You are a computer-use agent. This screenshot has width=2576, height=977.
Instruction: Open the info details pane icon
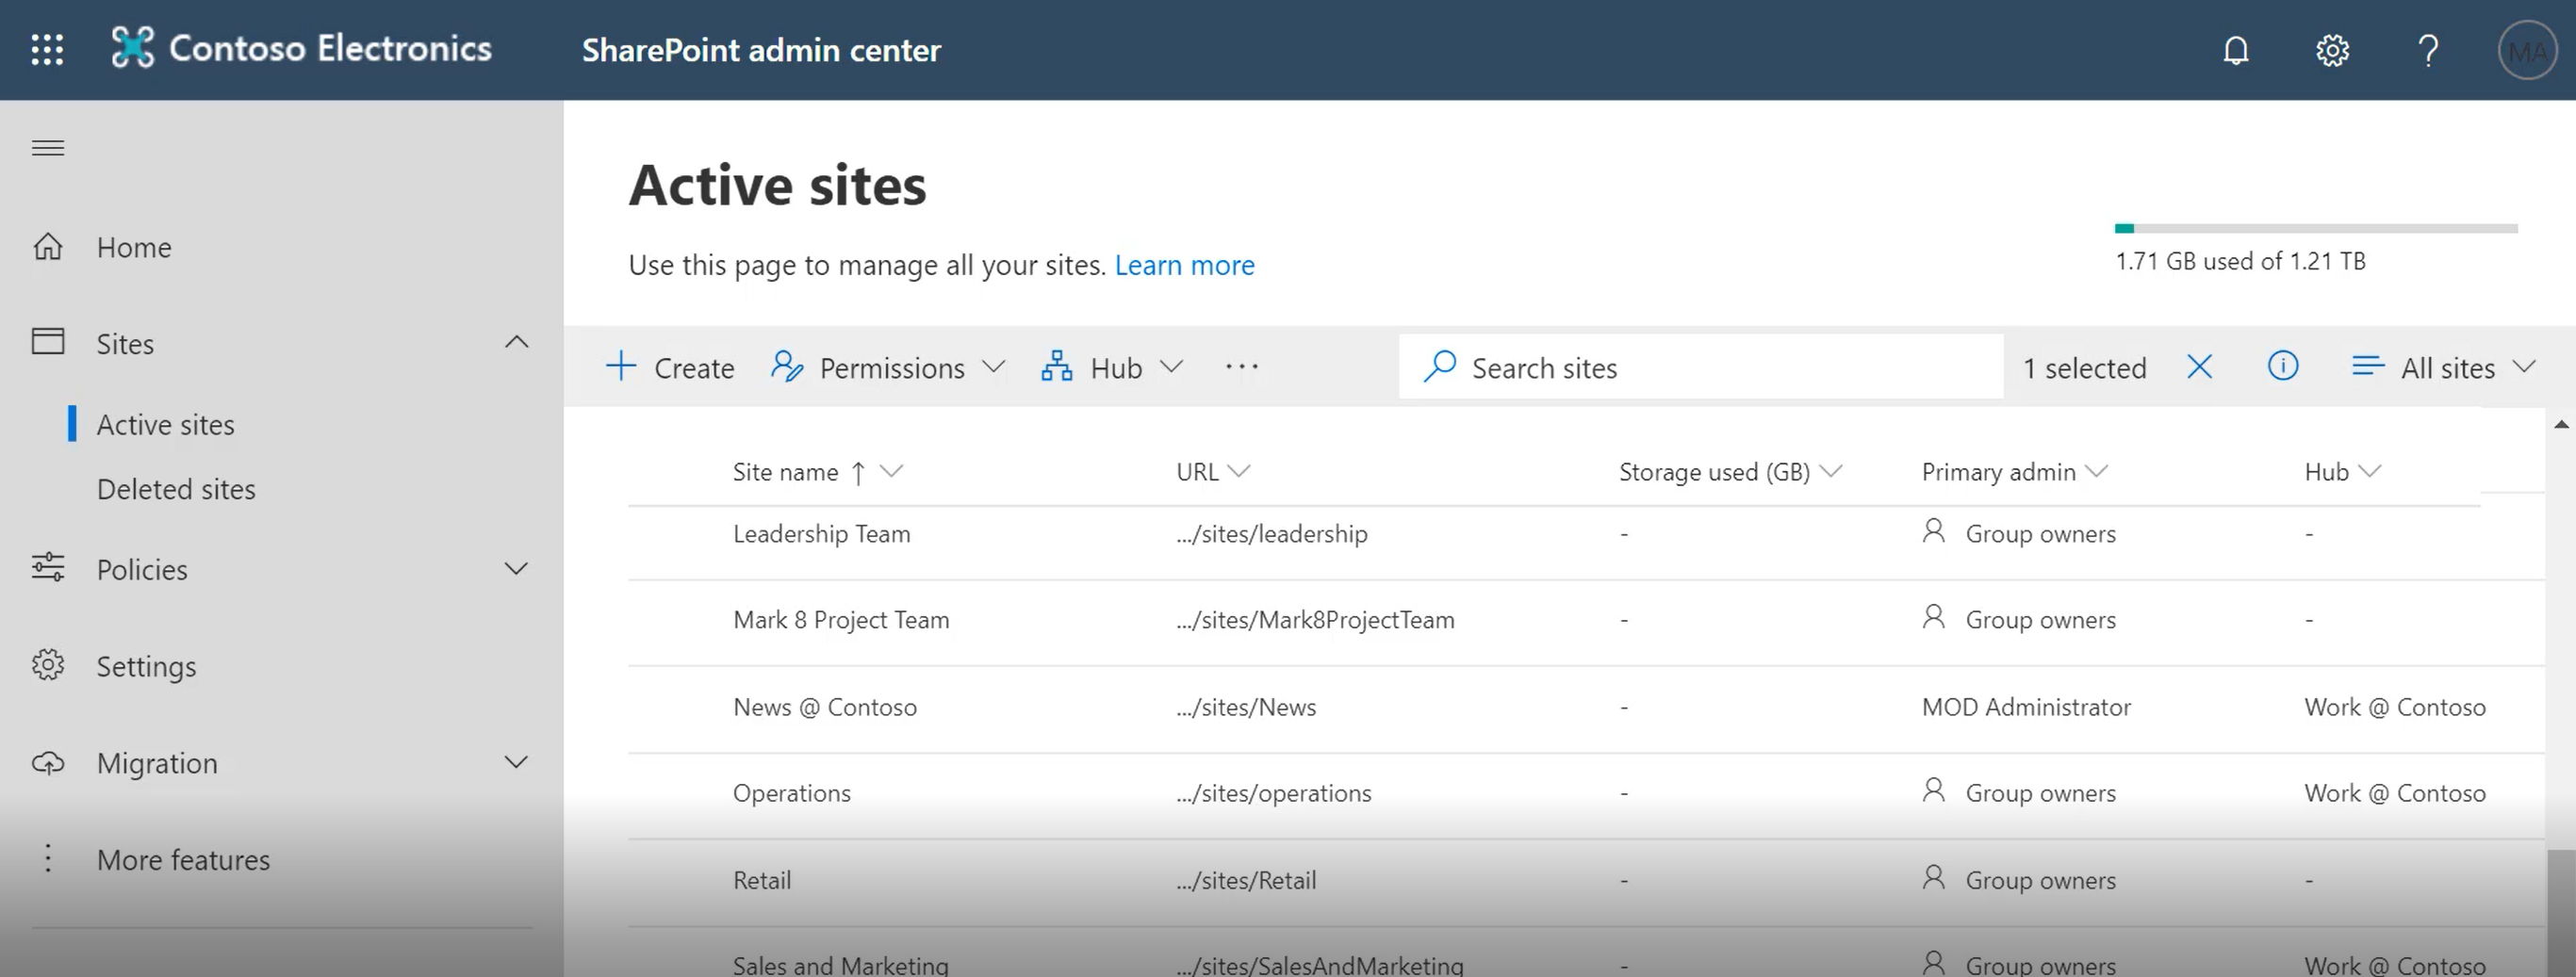coord(2283,366)
